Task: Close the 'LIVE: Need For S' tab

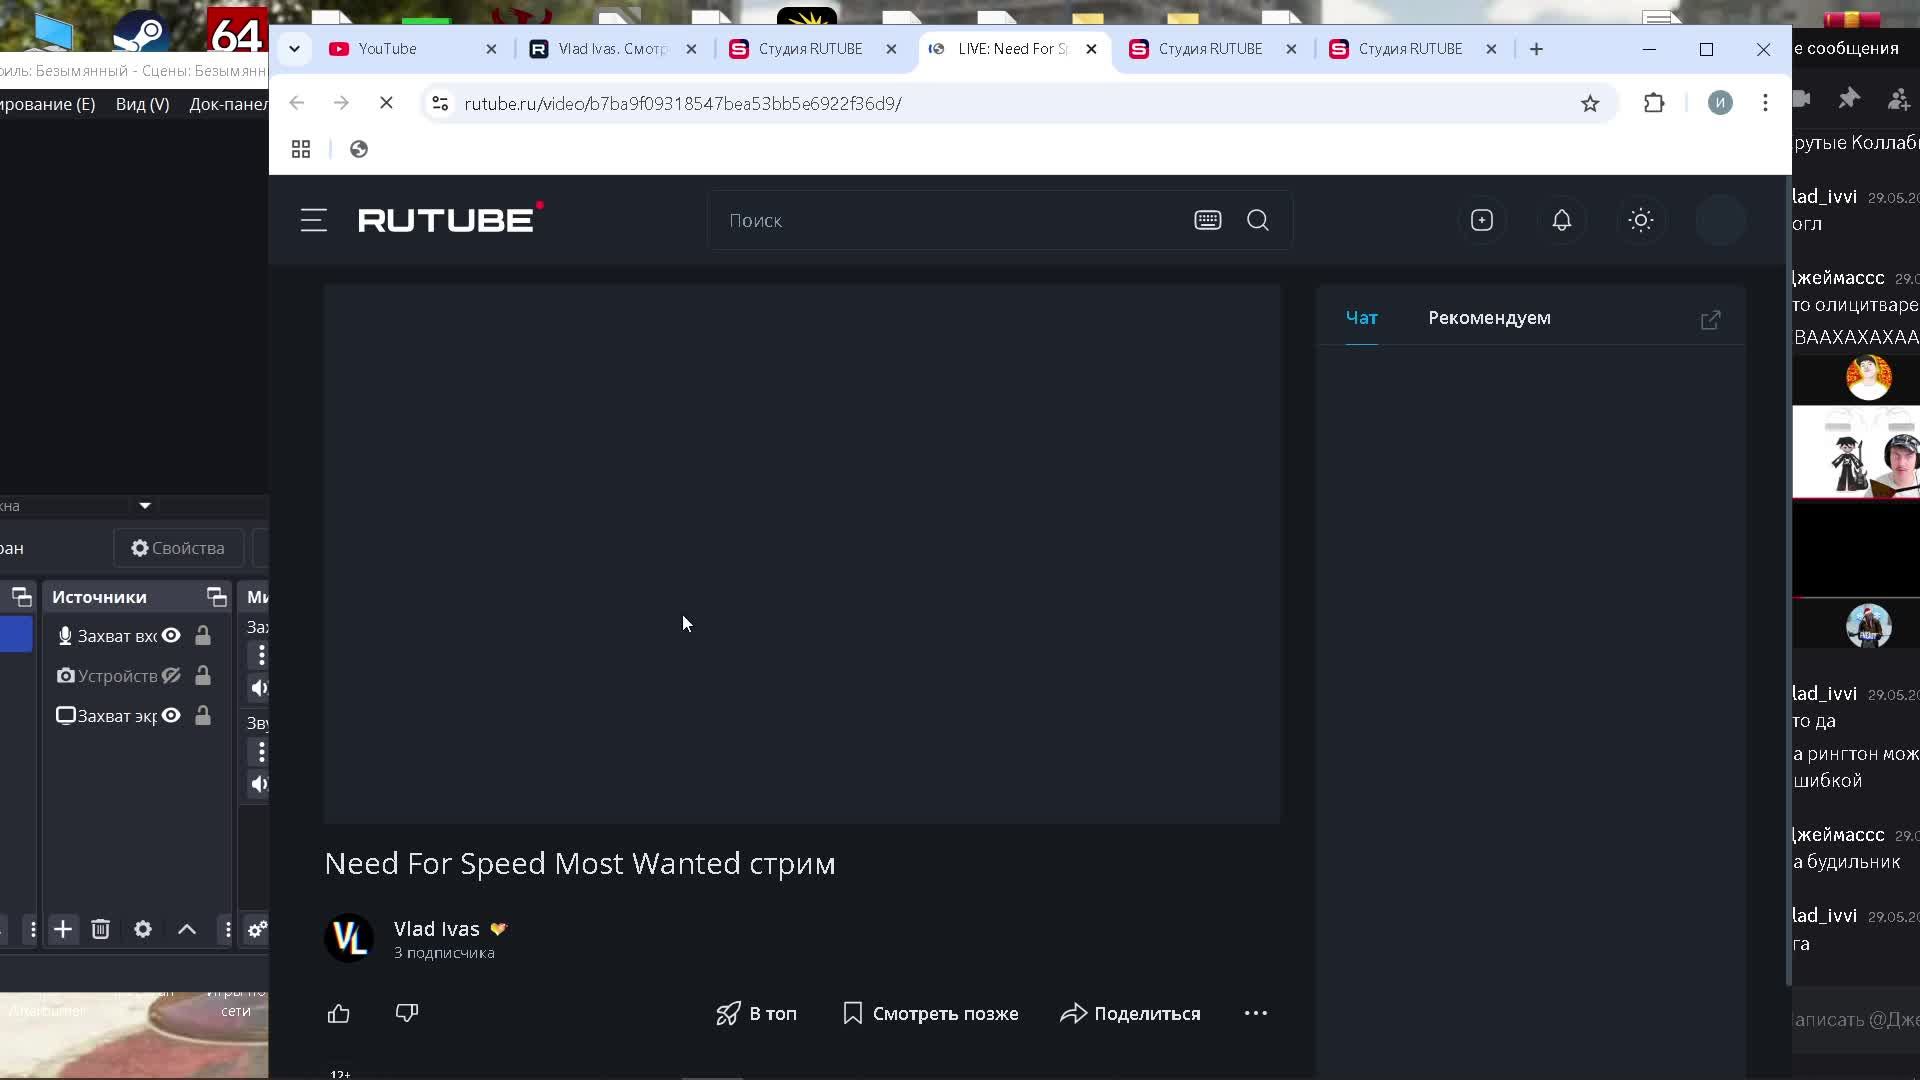Action: click(x=1091, y=49)
